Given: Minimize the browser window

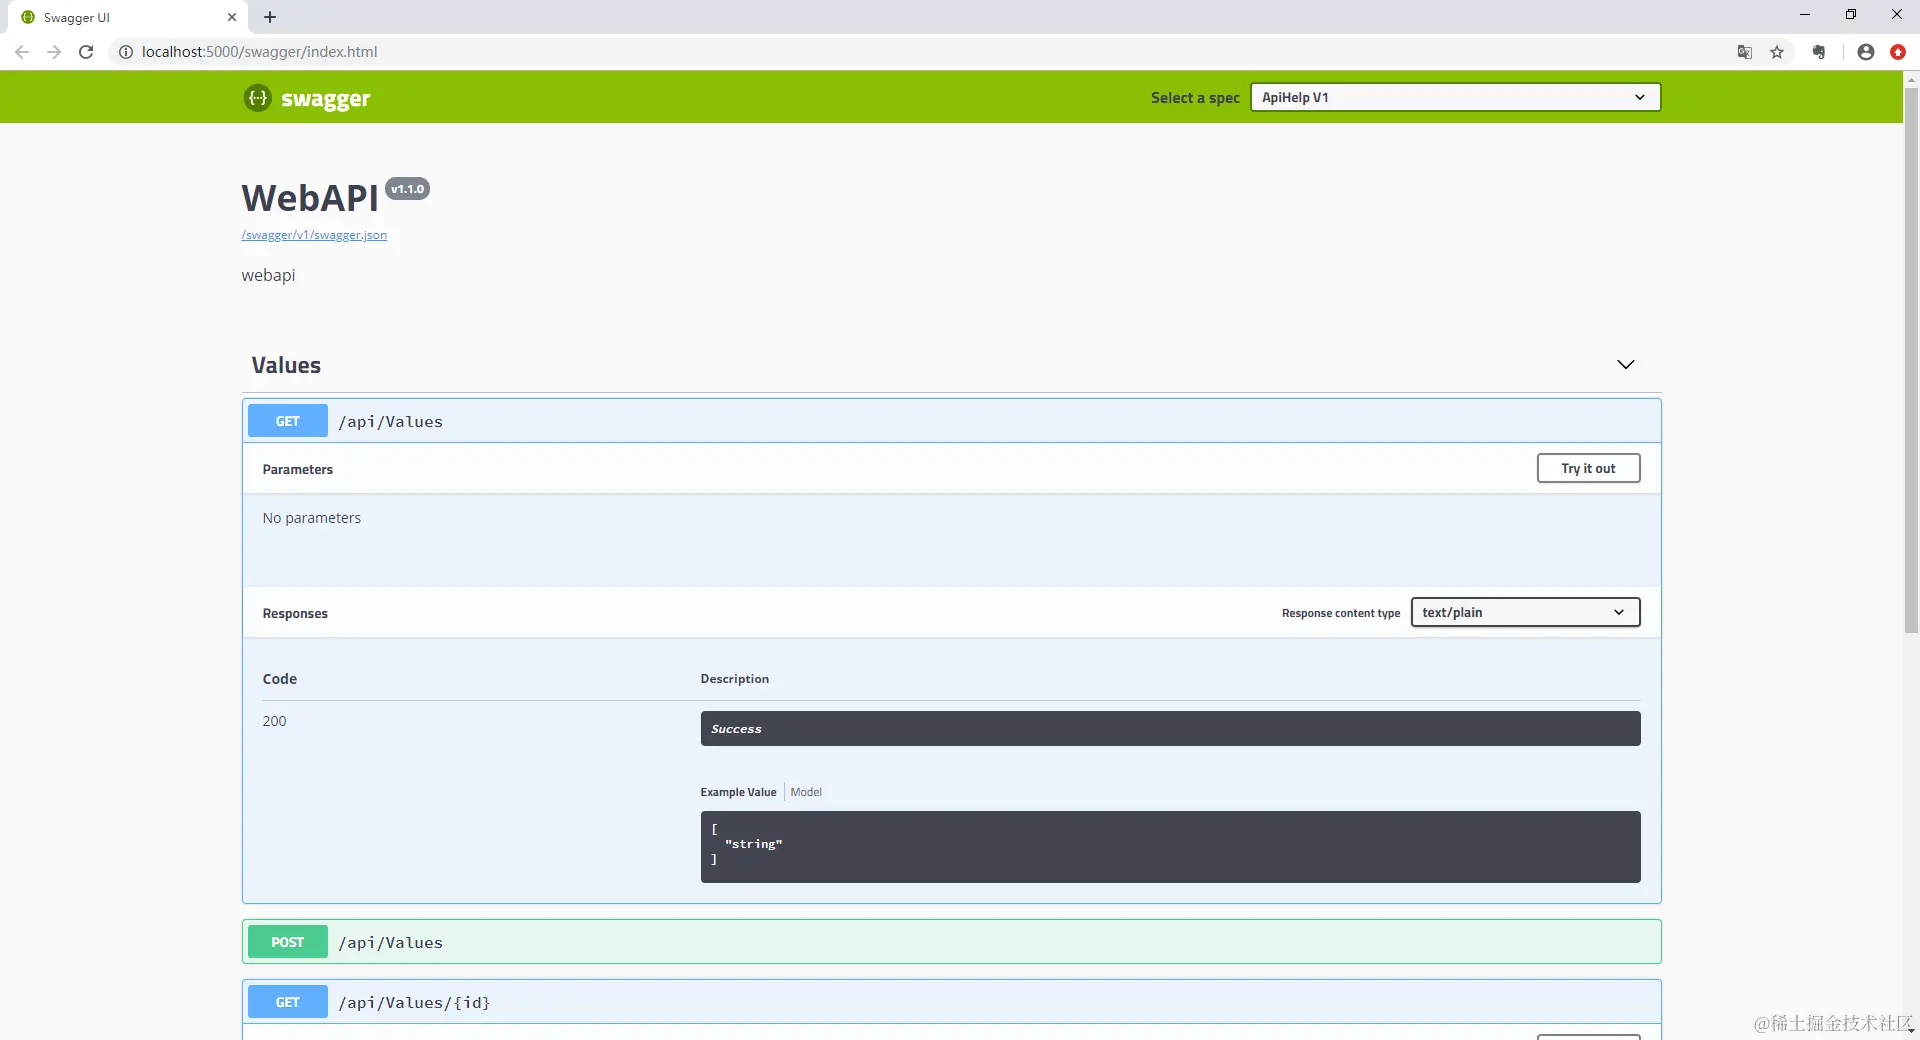Looking at the screenshot, I should click(1805, 15).
